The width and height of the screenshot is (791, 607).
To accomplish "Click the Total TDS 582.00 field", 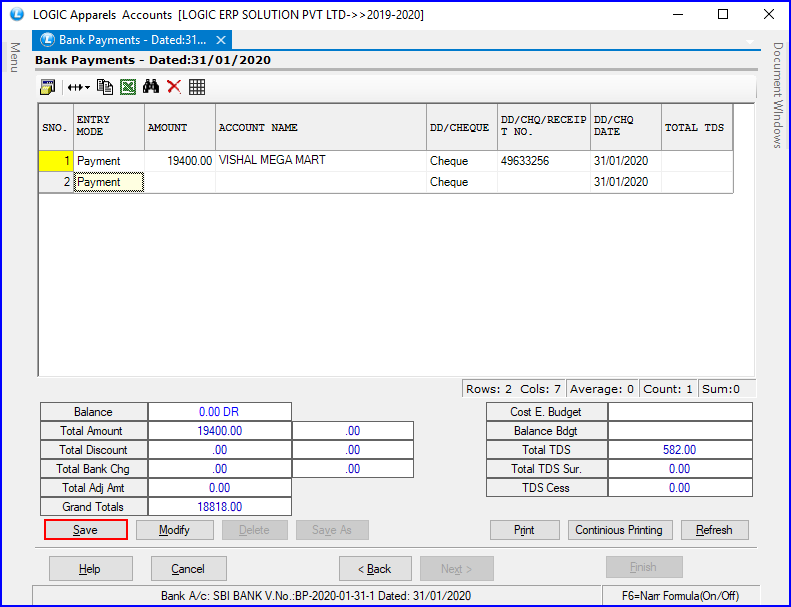I will [x=680, y=450].
